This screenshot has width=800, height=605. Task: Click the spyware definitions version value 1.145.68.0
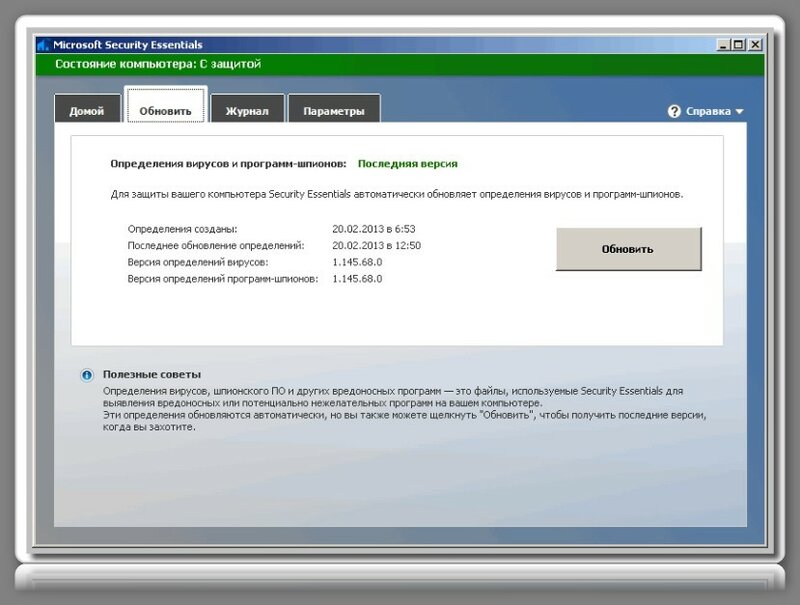click(357, 279)
